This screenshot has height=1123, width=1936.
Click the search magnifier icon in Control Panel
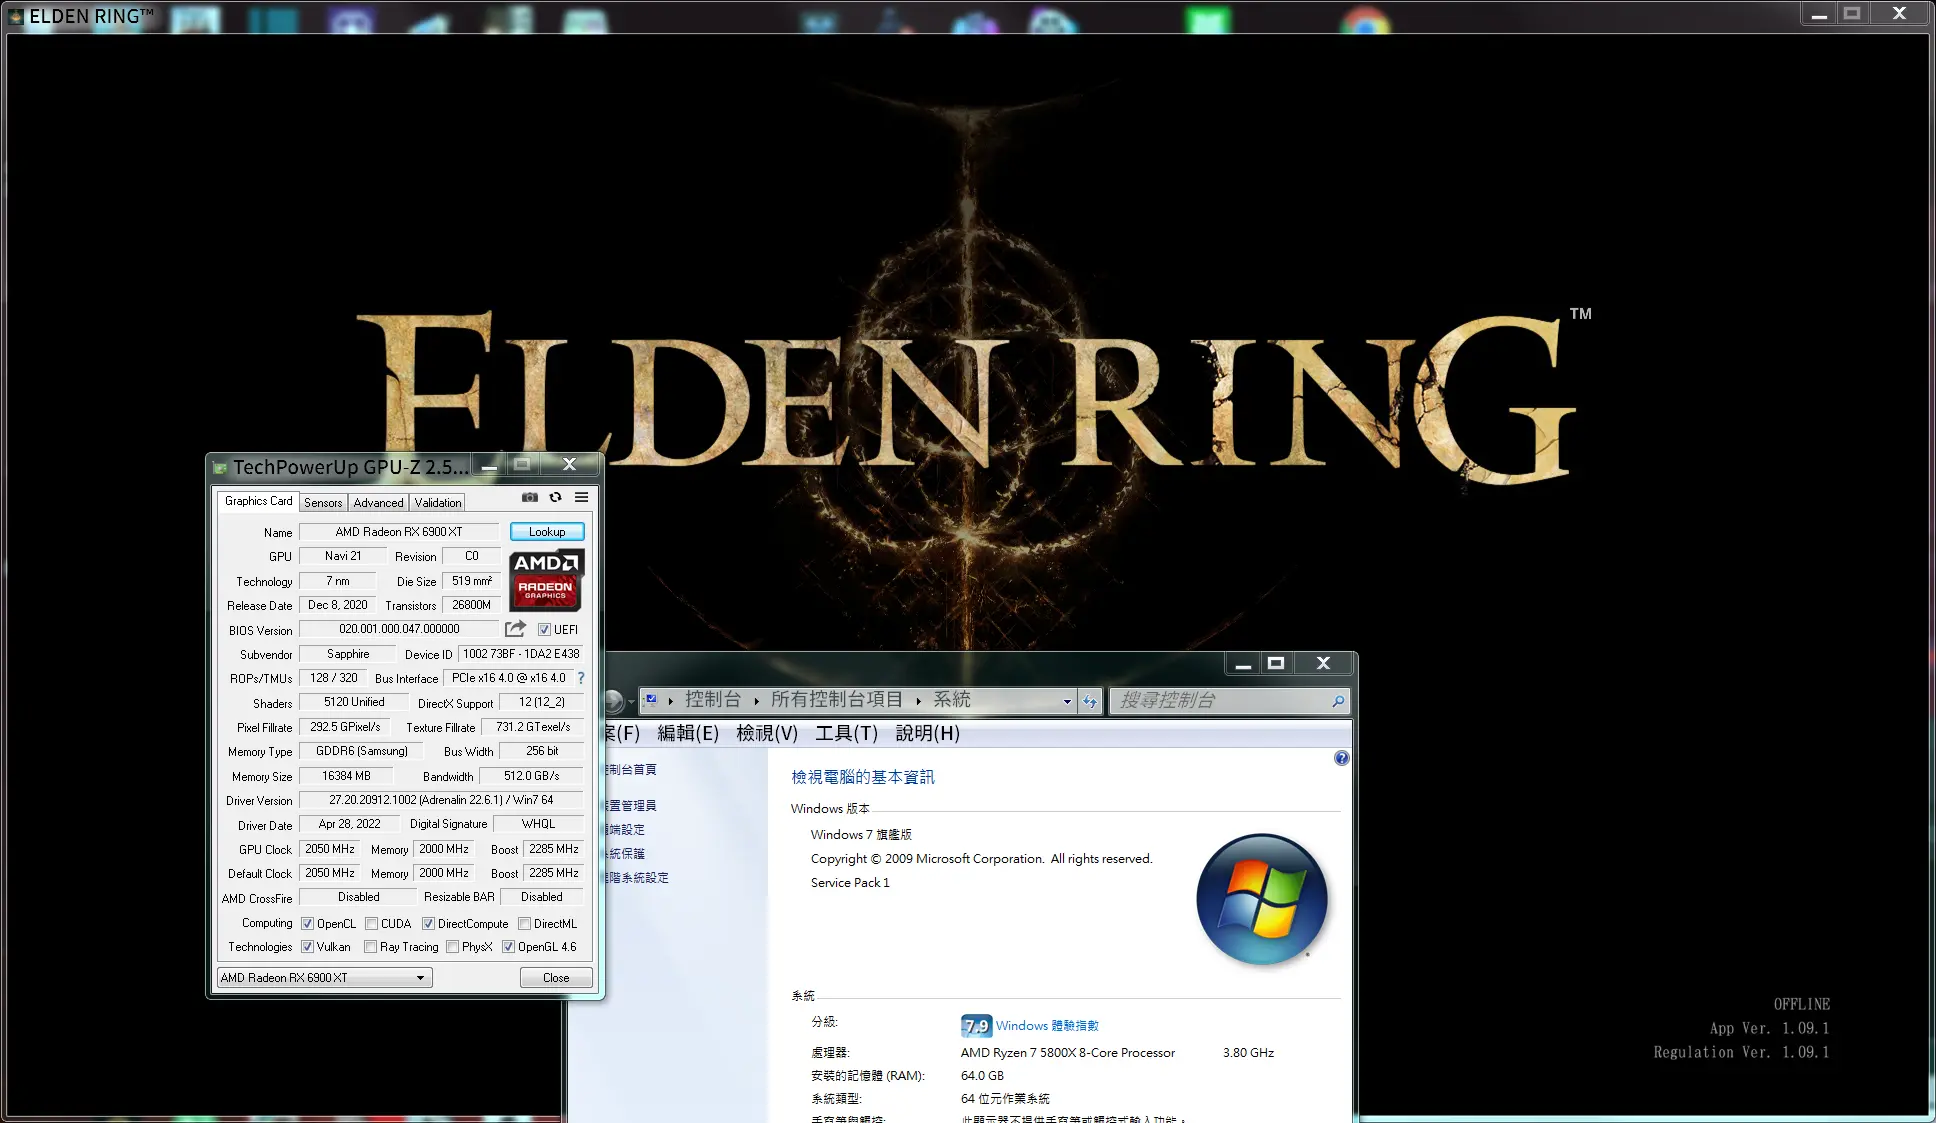(1338, 701)
